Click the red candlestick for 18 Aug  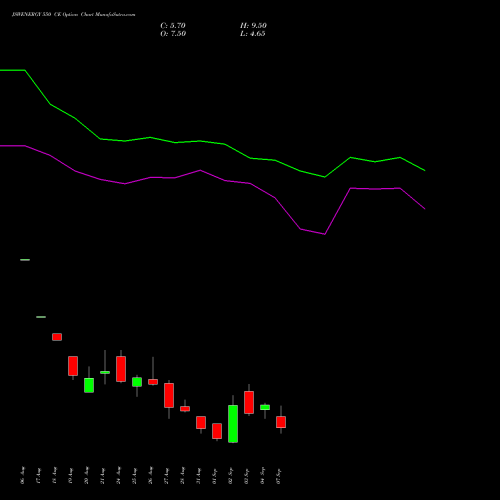pos(57,337)
